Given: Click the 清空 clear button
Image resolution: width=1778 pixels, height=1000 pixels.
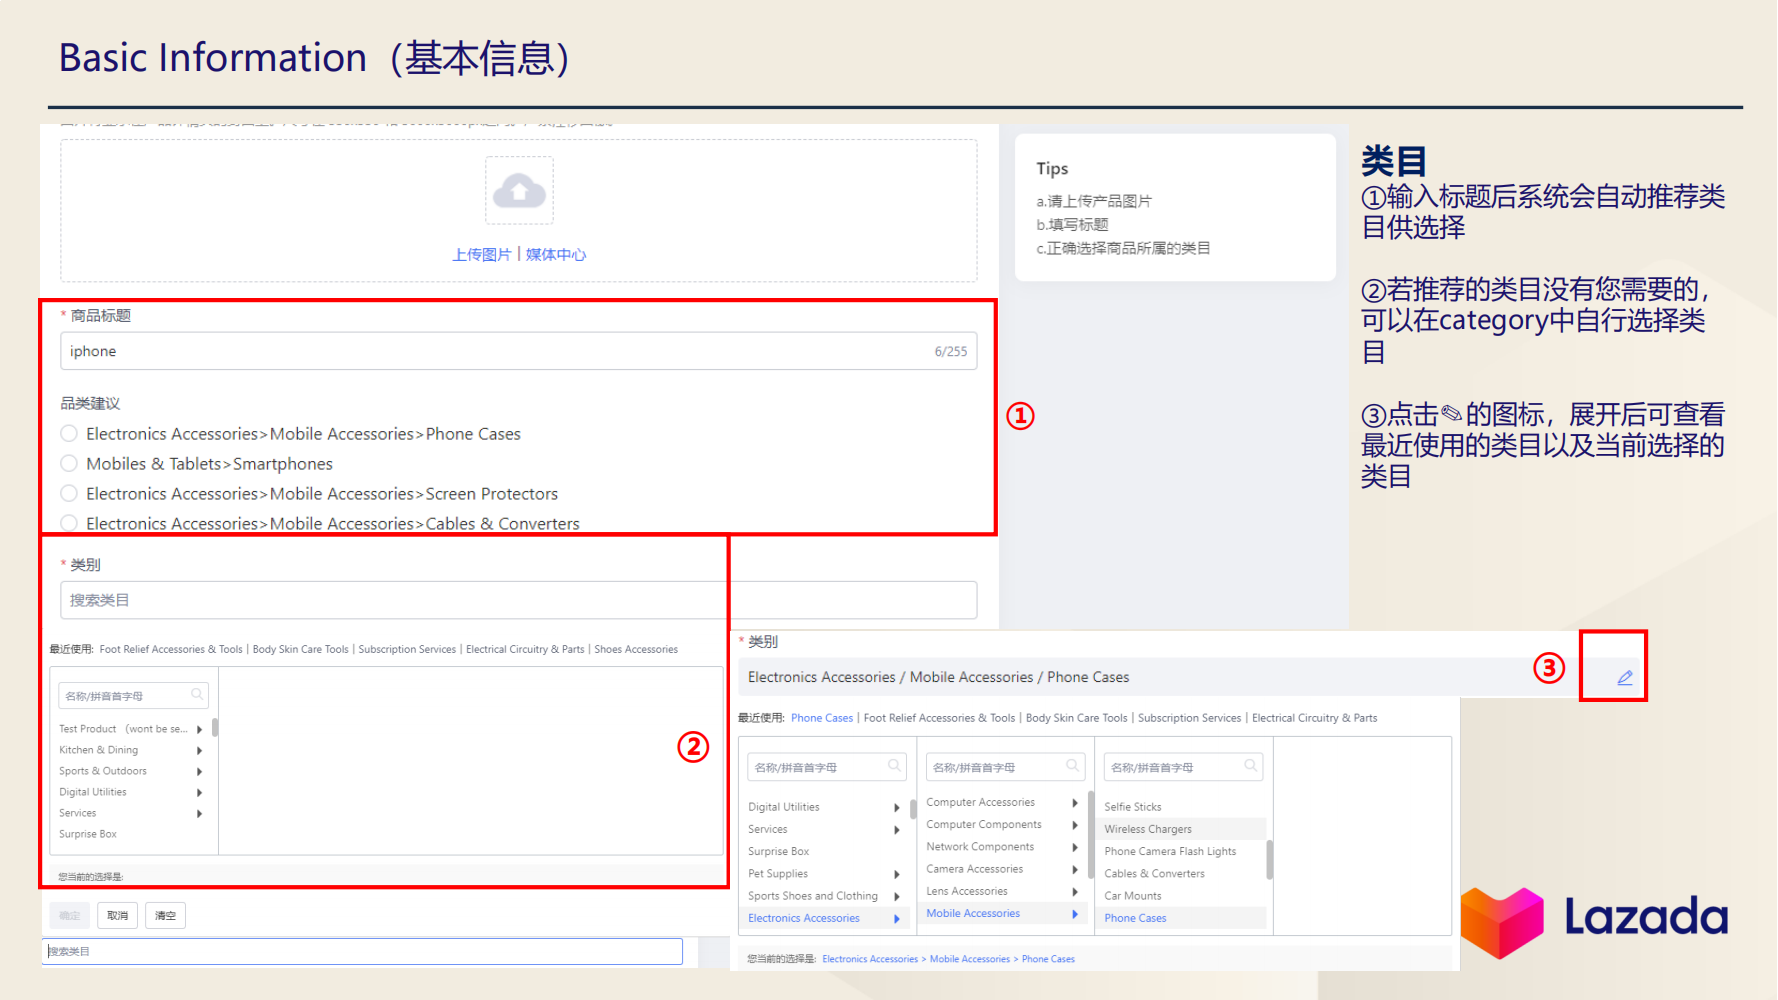Looking at the screenshot, I should click(x=165, y=915).
